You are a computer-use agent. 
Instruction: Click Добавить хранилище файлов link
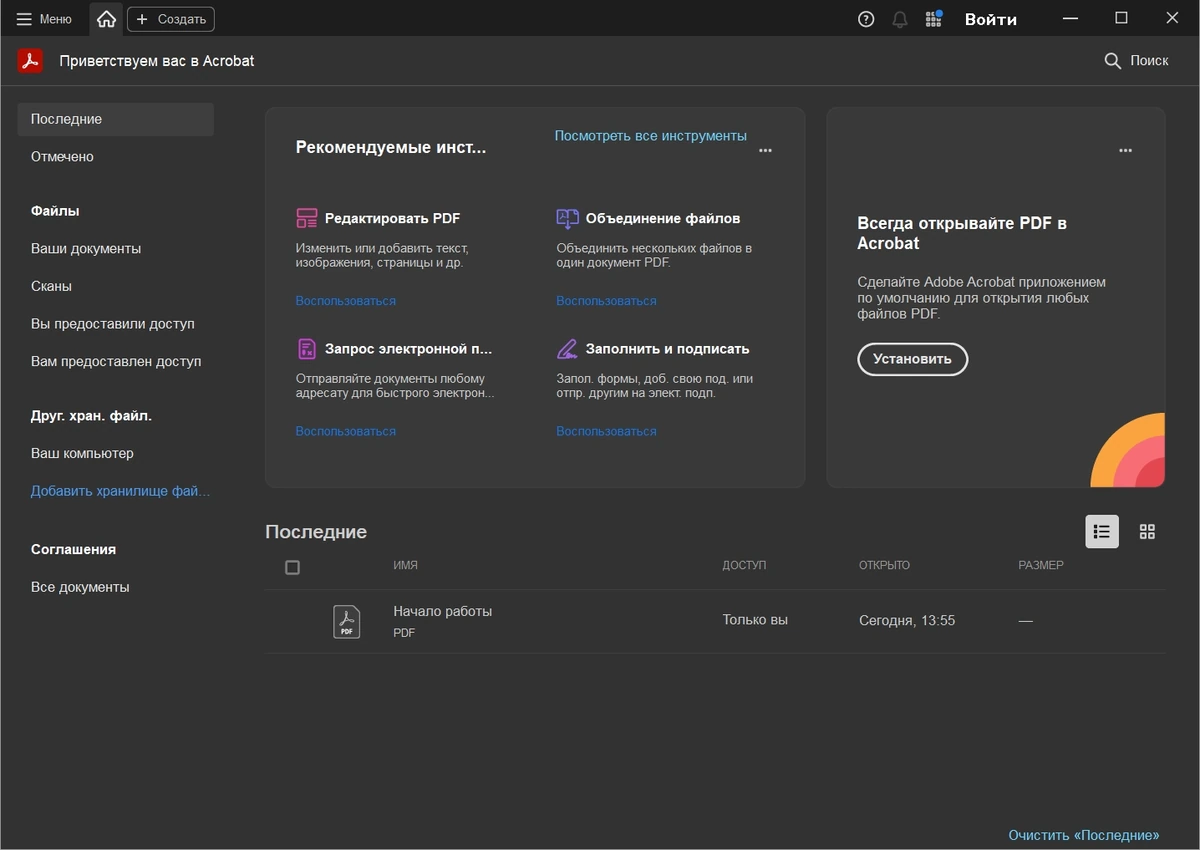[120, 491]
